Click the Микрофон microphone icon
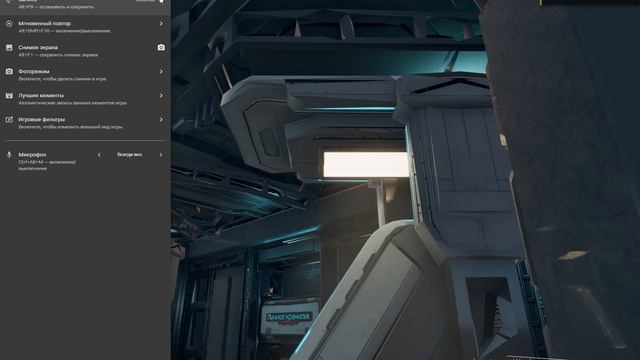This screenshot has width=640, height=360. [9, 155]
